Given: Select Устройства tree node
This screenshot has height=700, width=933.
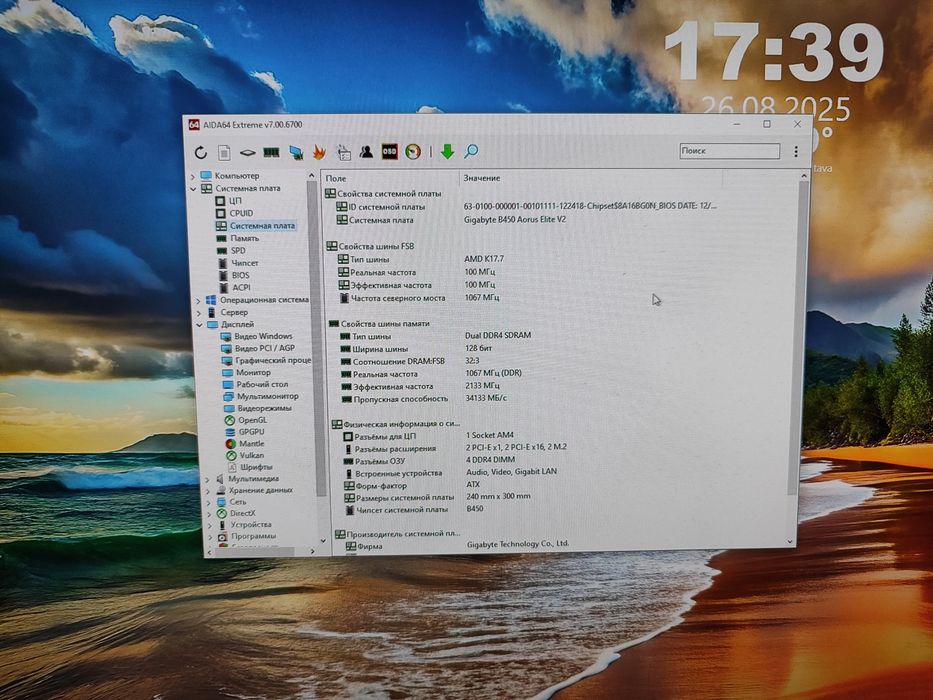Looking at the screenshot, I should [x=251, y=525].
